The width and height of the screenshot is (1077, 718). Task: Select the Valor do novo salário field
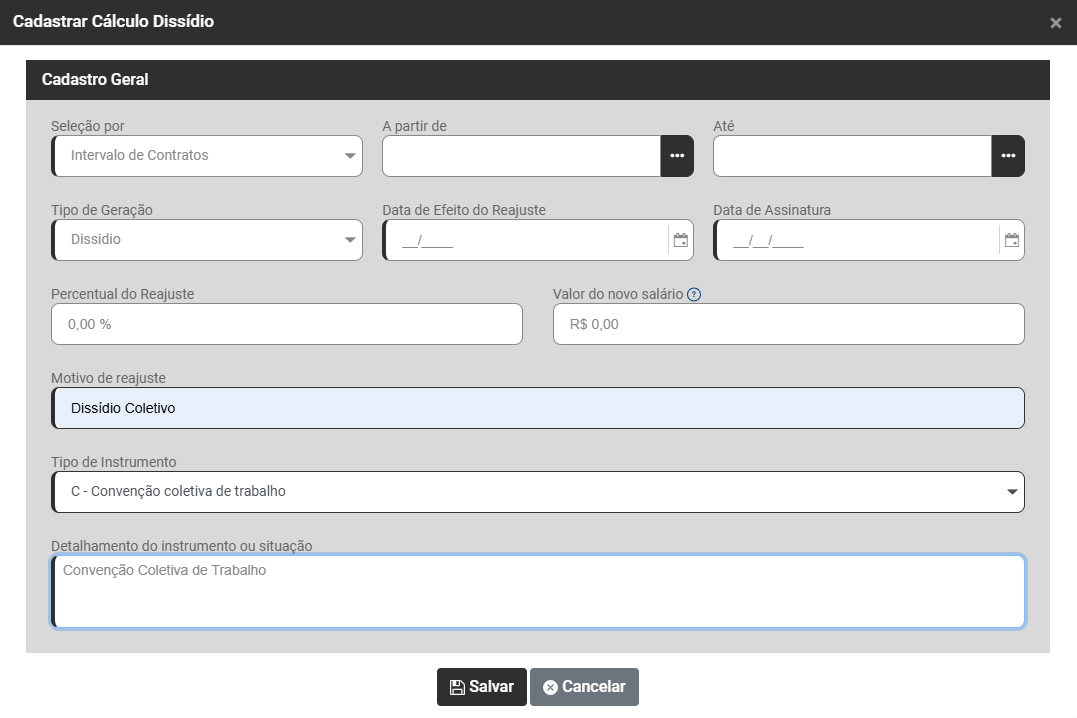click(788, 324)
